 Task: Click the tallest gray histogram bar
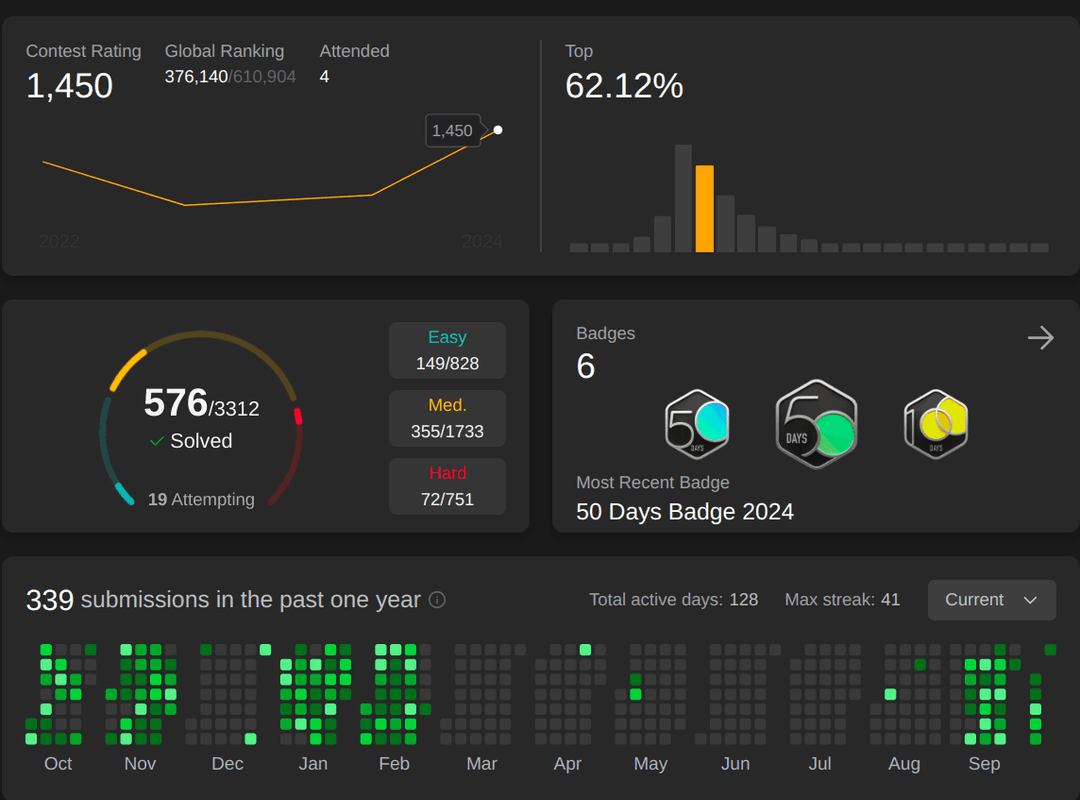[683, 198]
